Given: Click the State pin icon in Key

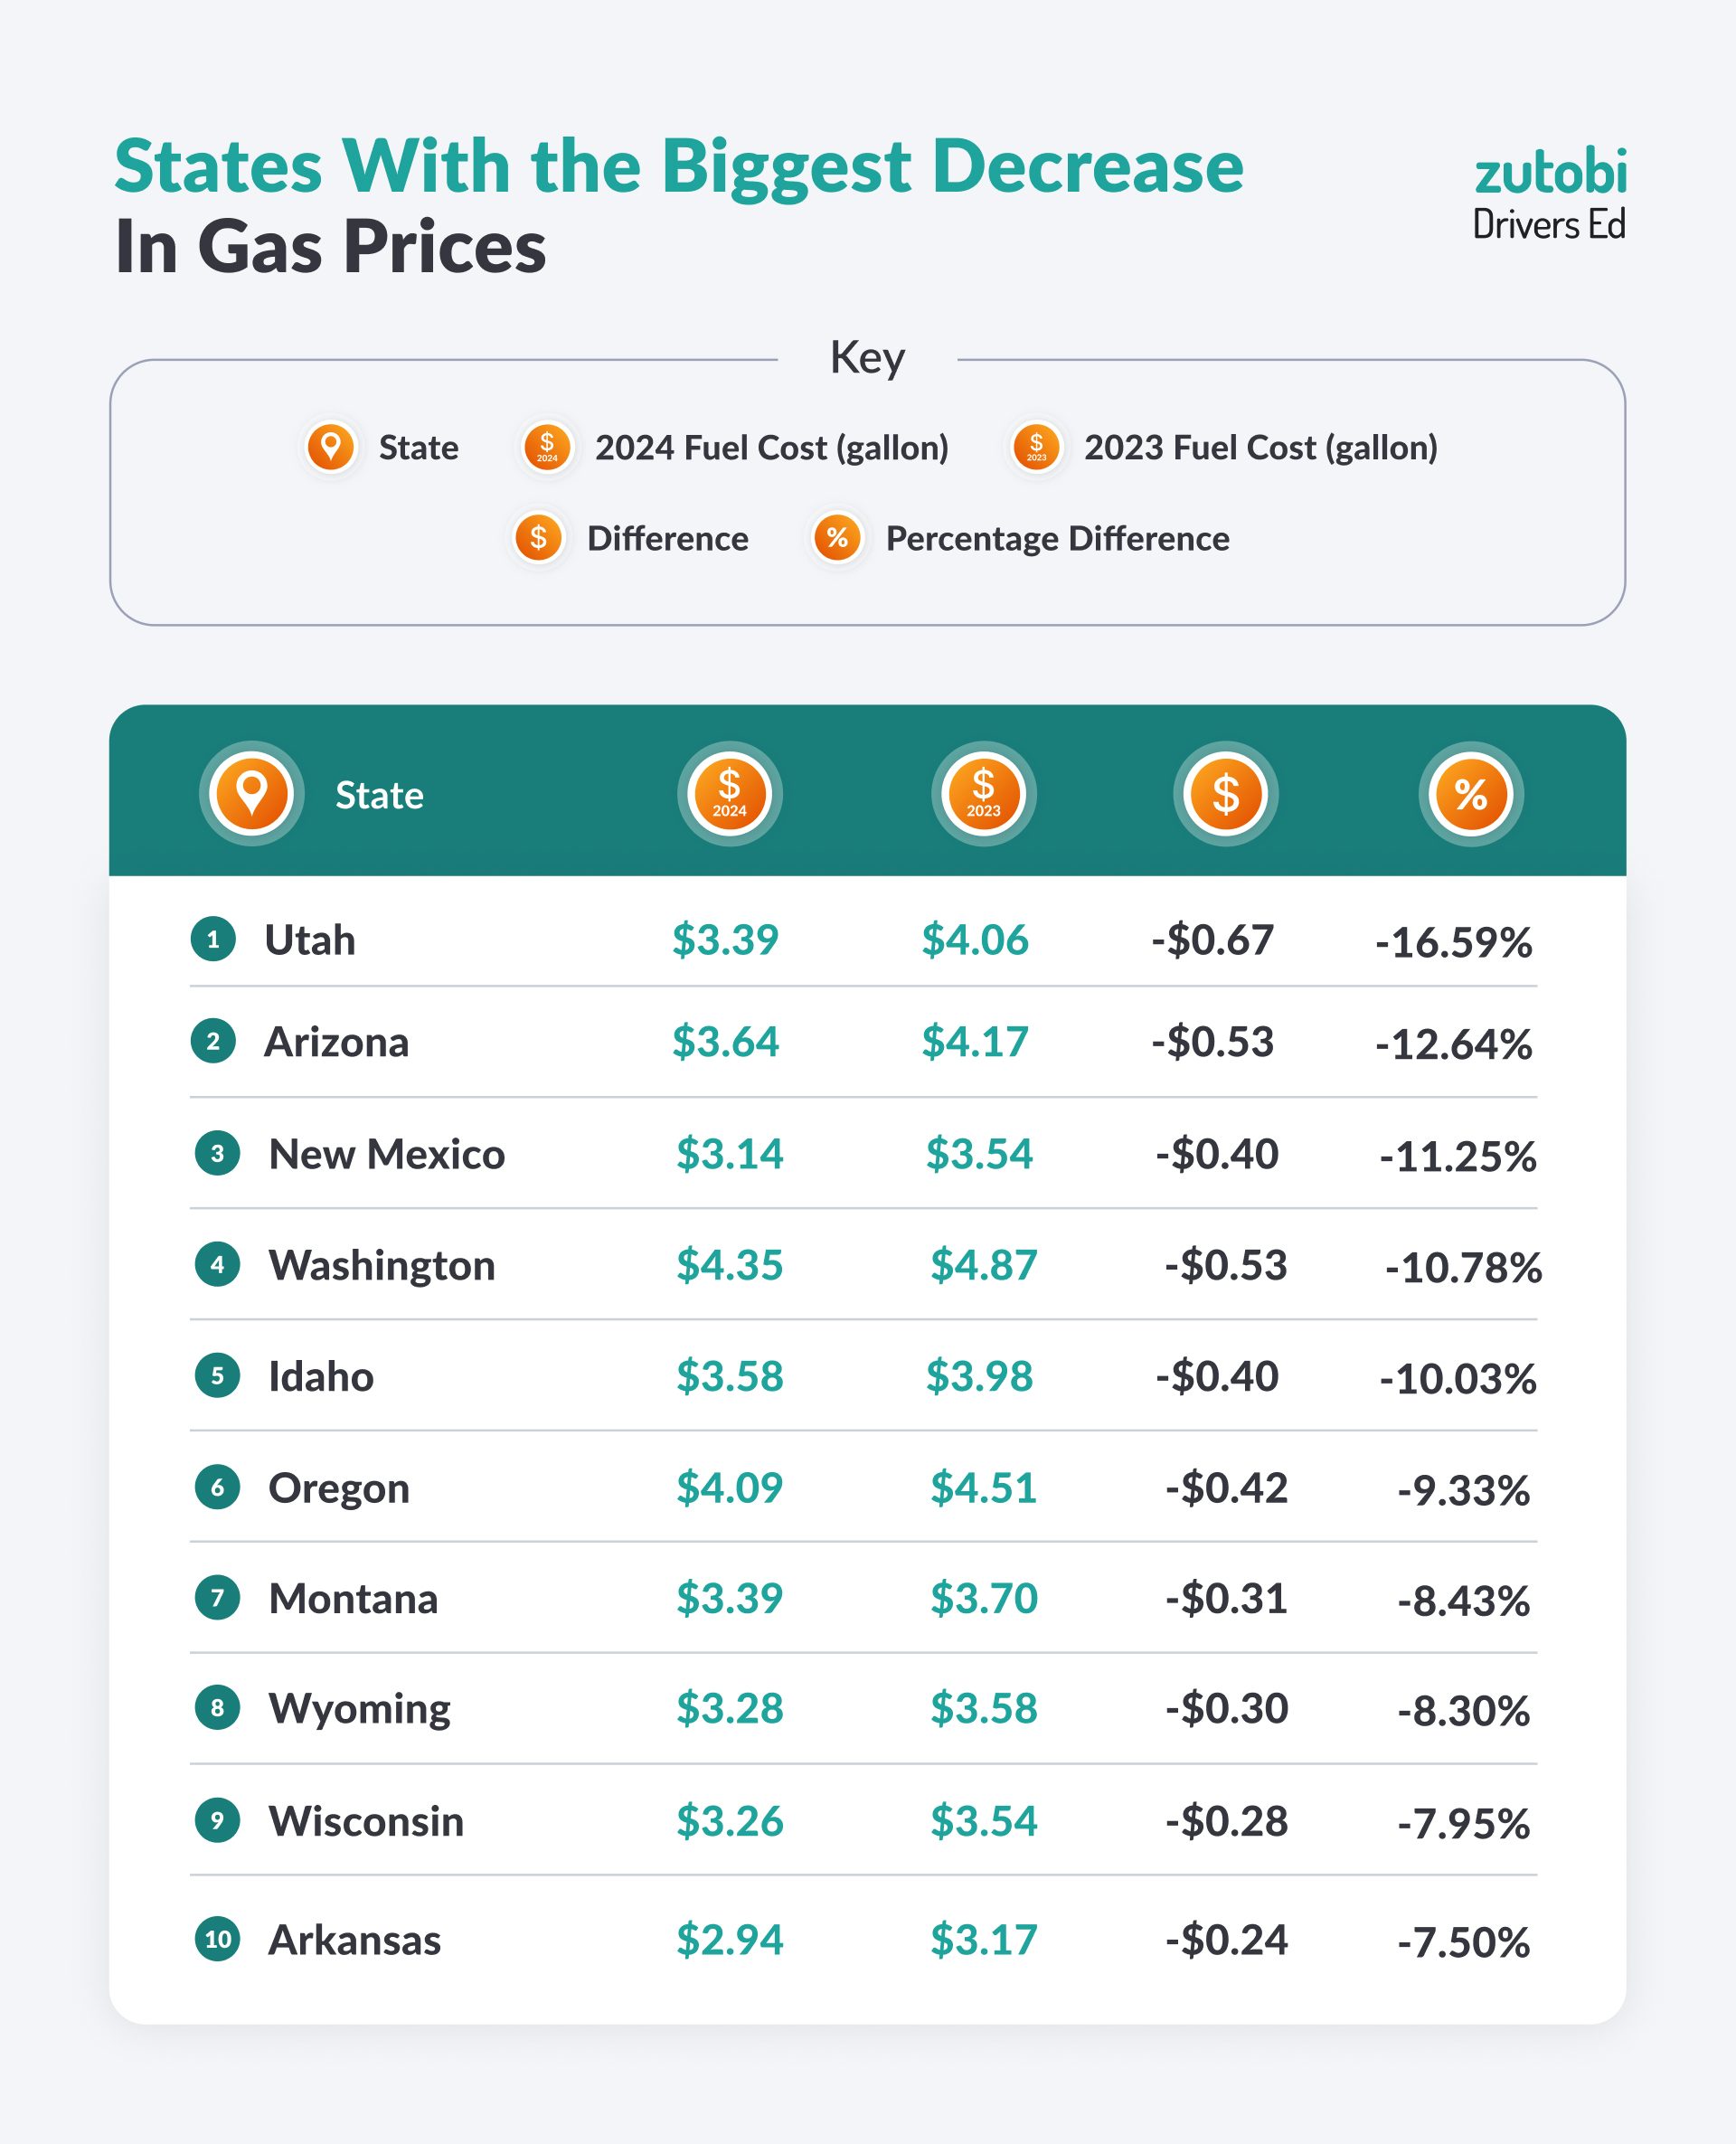Looking at the screenshot, I should [331, 446].
